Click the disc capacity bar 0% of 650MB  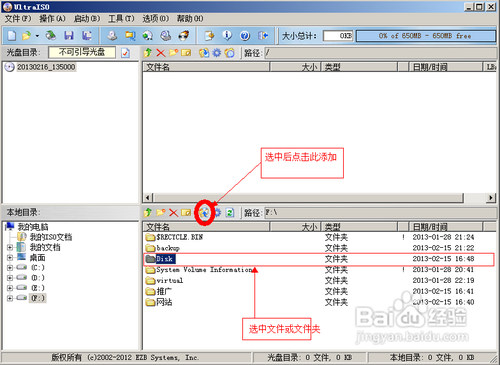426,36
